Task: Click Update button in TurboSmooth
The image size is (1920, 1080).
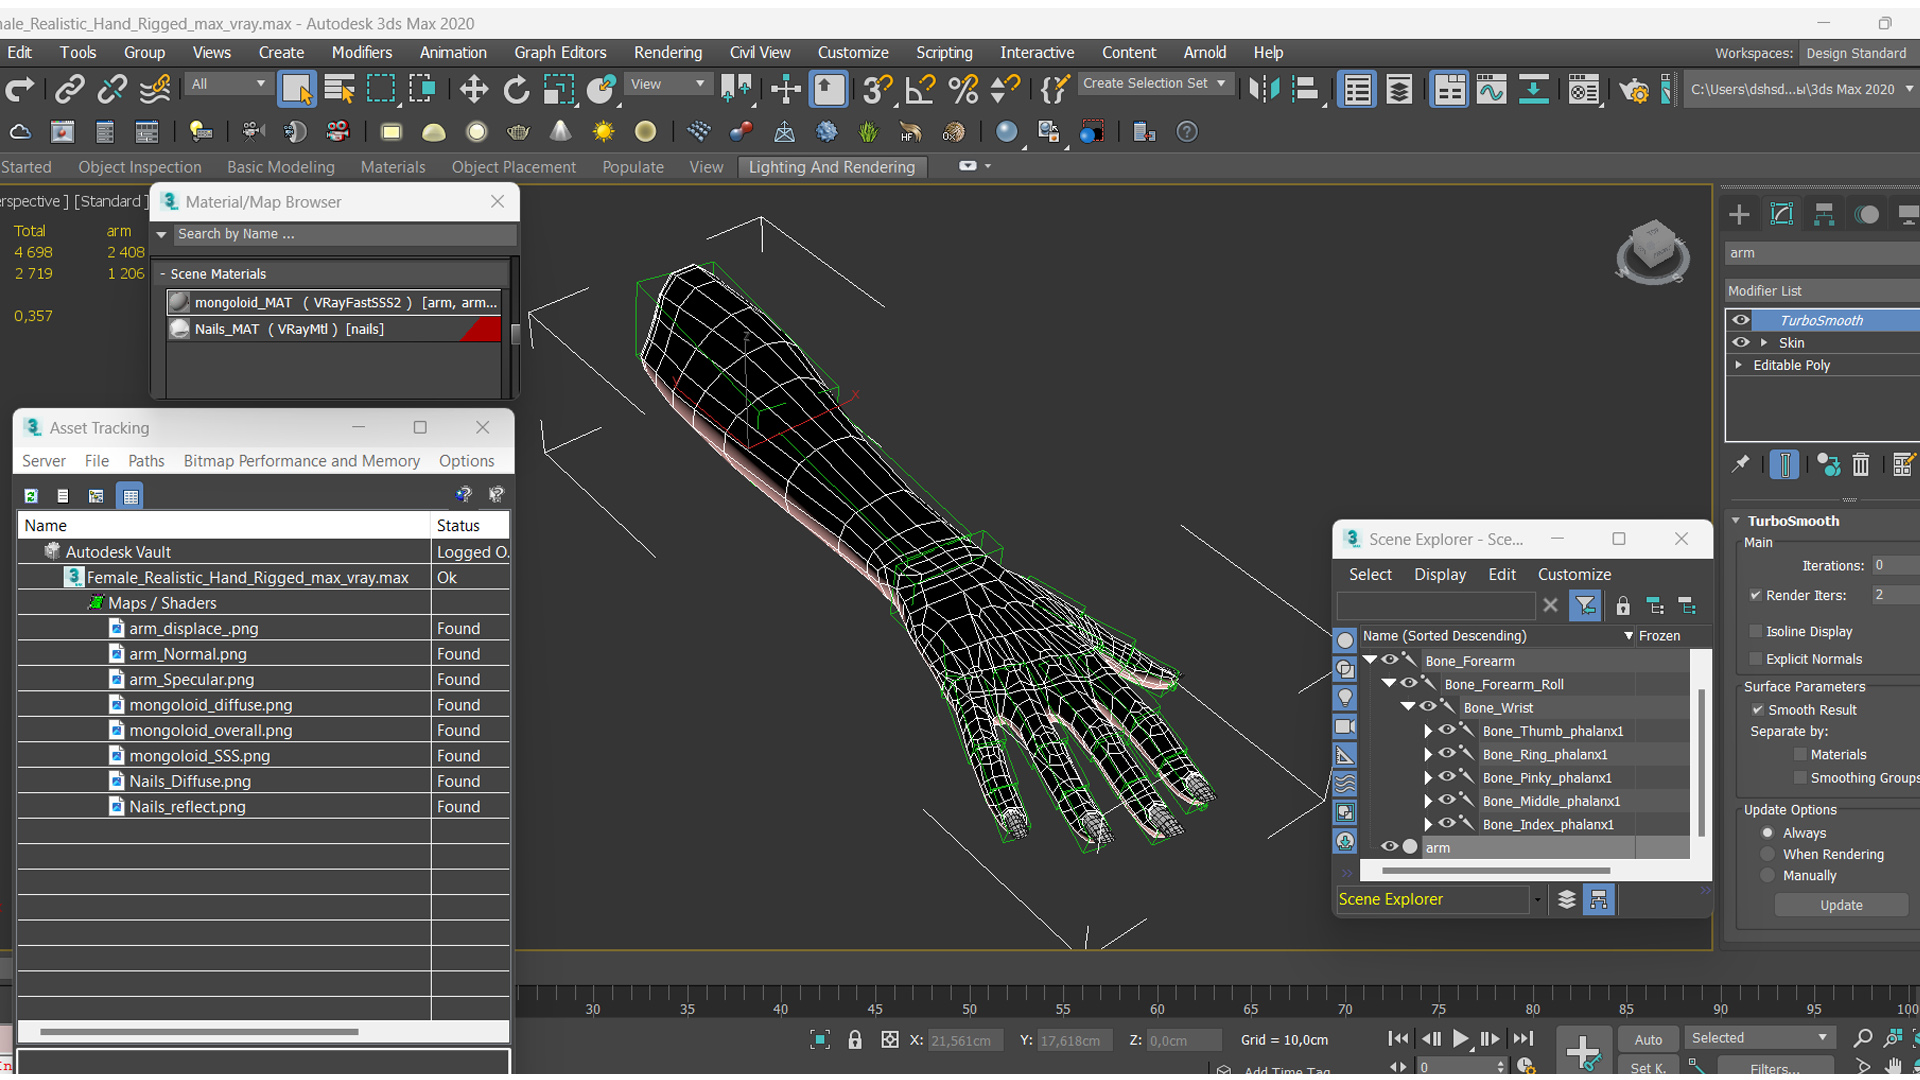Action: coord(1840,905)
